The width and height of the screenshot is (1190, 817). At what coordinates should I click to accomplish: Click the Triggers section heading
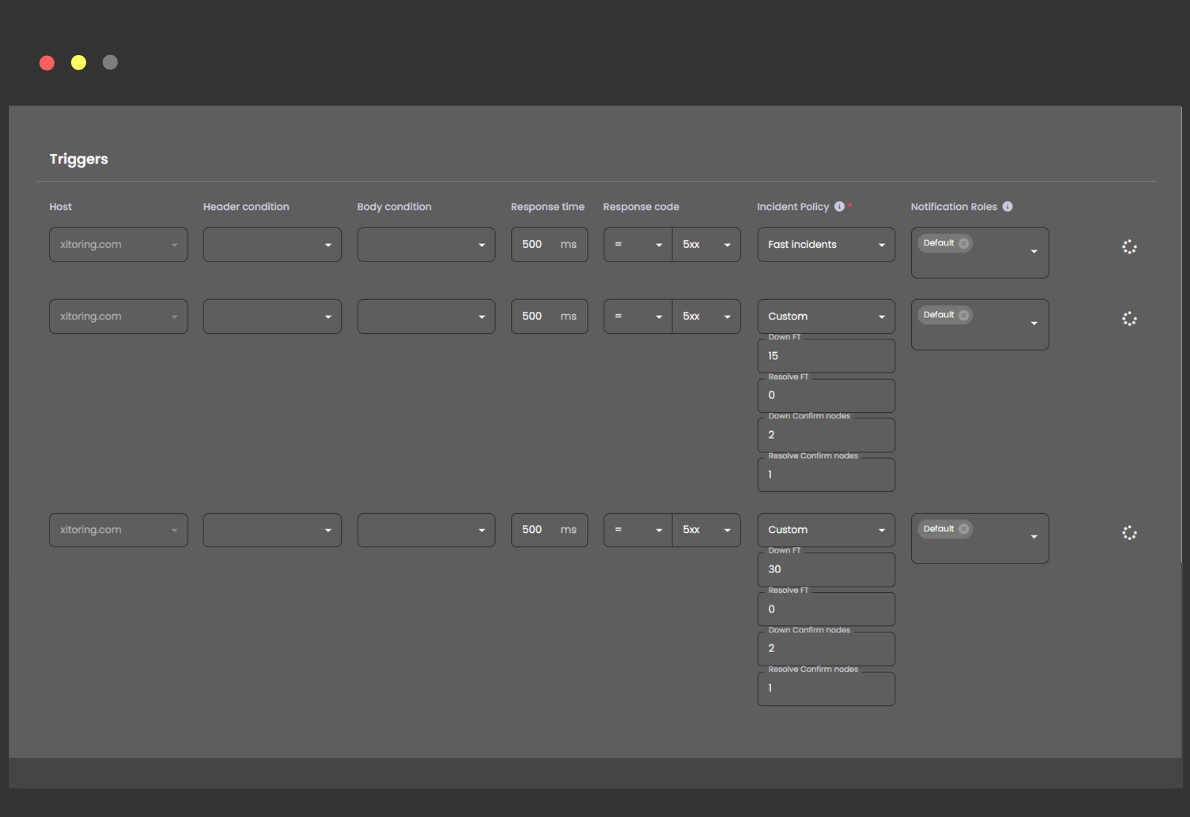click(79, 159)
